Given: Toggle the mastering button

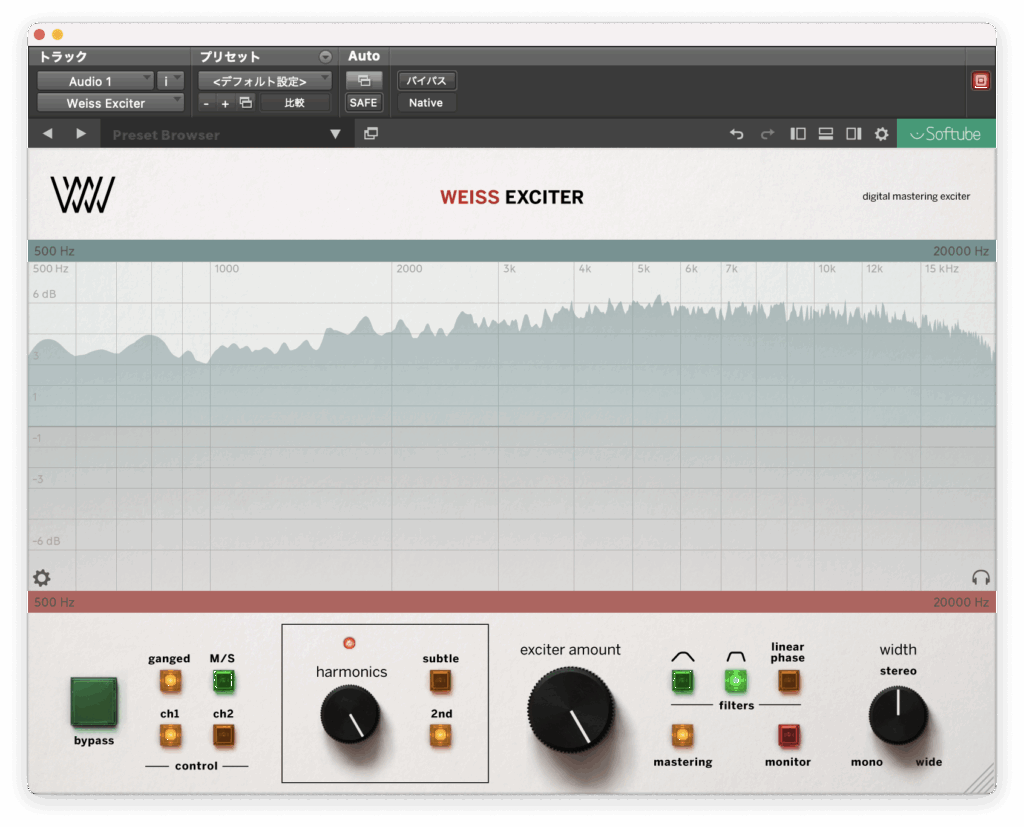Looking at the screenshot, I should [x=682, y=736].
